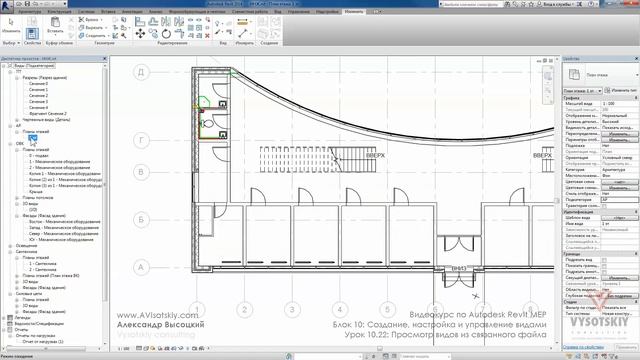This screenshot has height=360, width=640.
Task: Select the Move tool
Action: 140,33
